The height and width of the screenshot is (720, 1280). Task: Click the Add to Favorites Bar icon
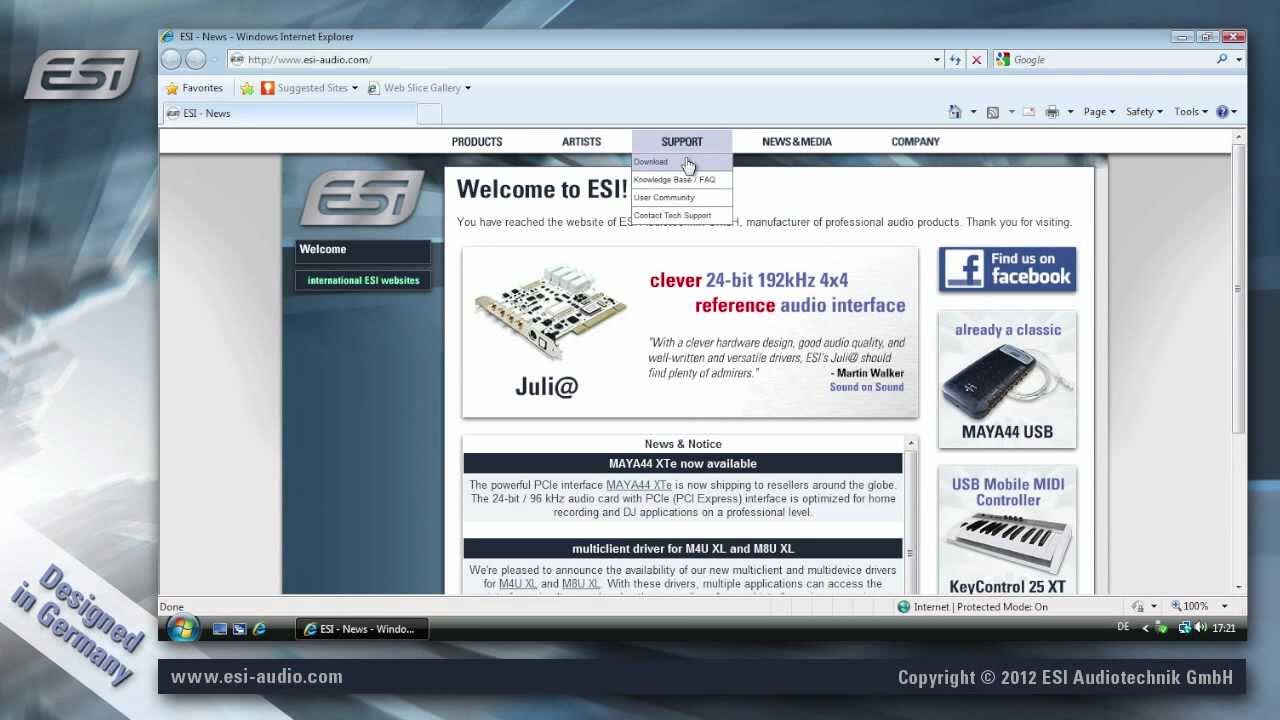pyautogui.click(x=247, y=88)
